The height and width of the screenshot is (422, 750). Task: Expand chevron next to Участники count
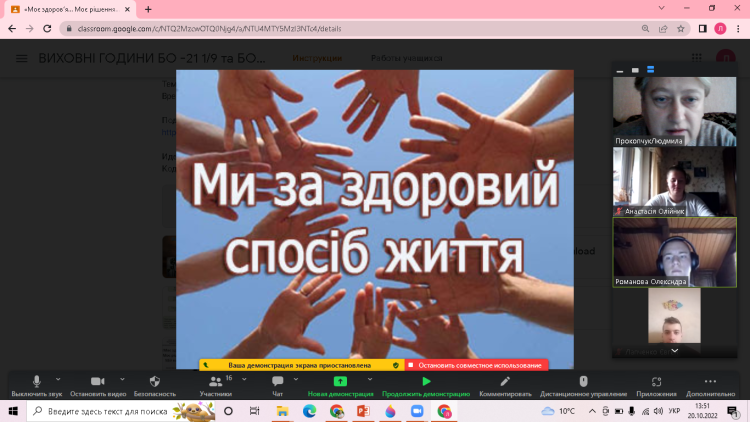click(241, 379)
